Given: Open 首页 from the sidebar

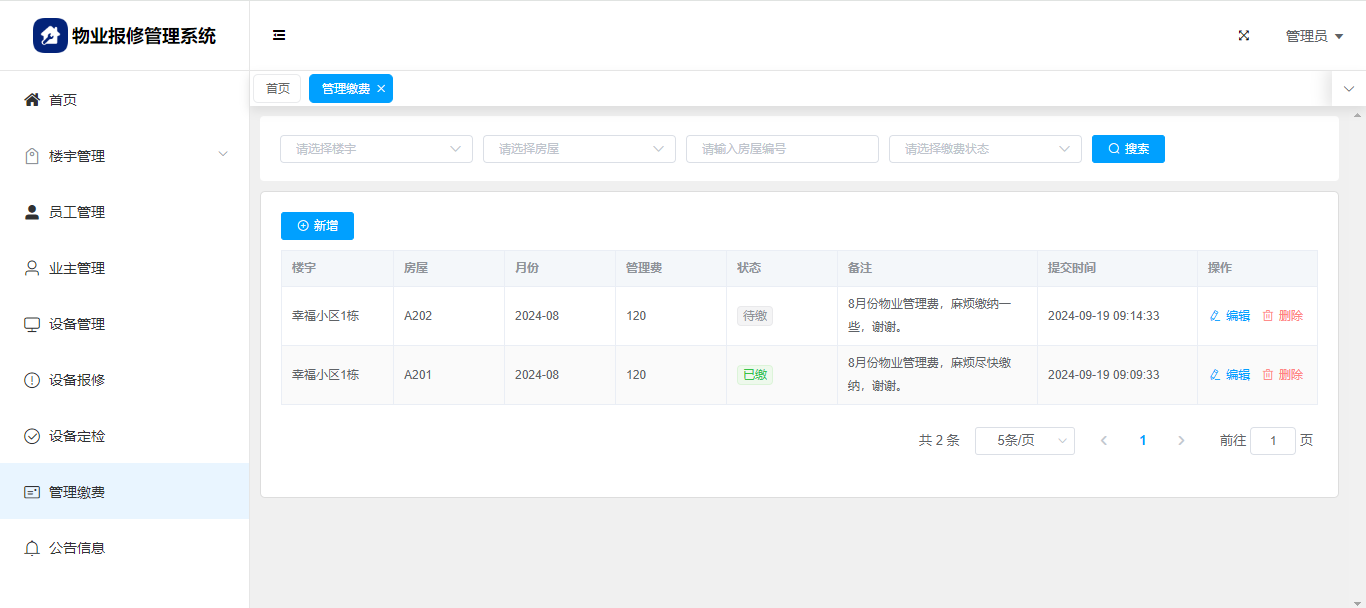Looking at the screenshot, I should coord(63,100).
